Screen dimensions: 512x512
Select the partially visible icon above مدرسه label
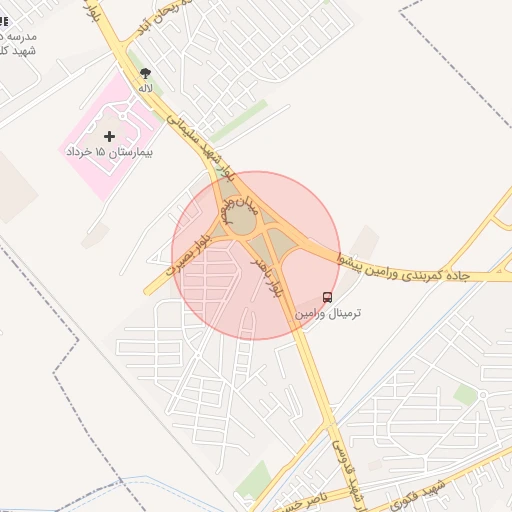3,22
